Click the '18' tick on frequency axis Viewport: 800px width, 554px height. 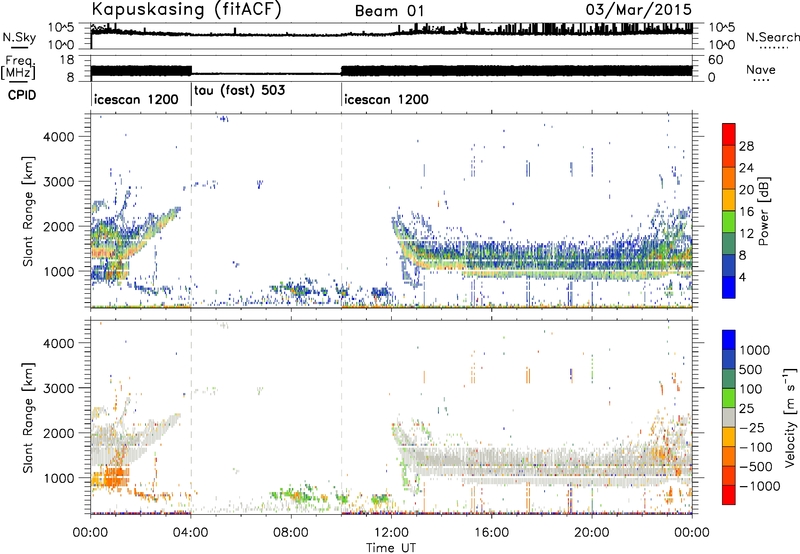pos(67,60)
